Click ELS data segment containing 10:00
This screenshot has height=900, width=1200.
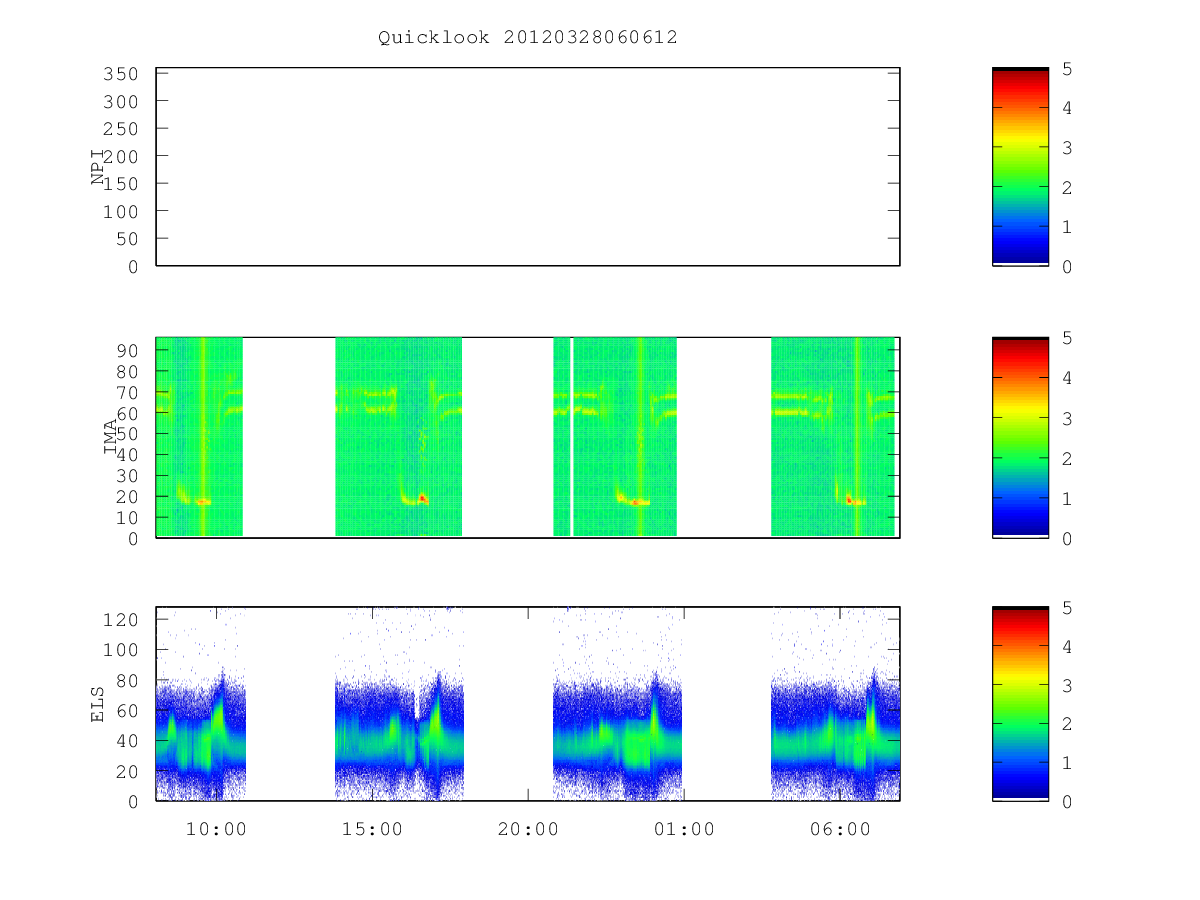pos(200,704)
